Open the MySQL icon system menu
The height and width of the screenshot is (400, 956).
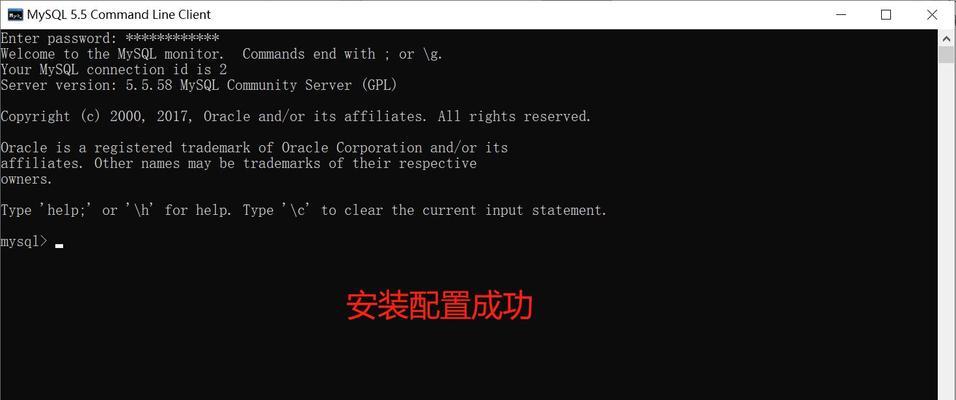click(x=15, y=15)
